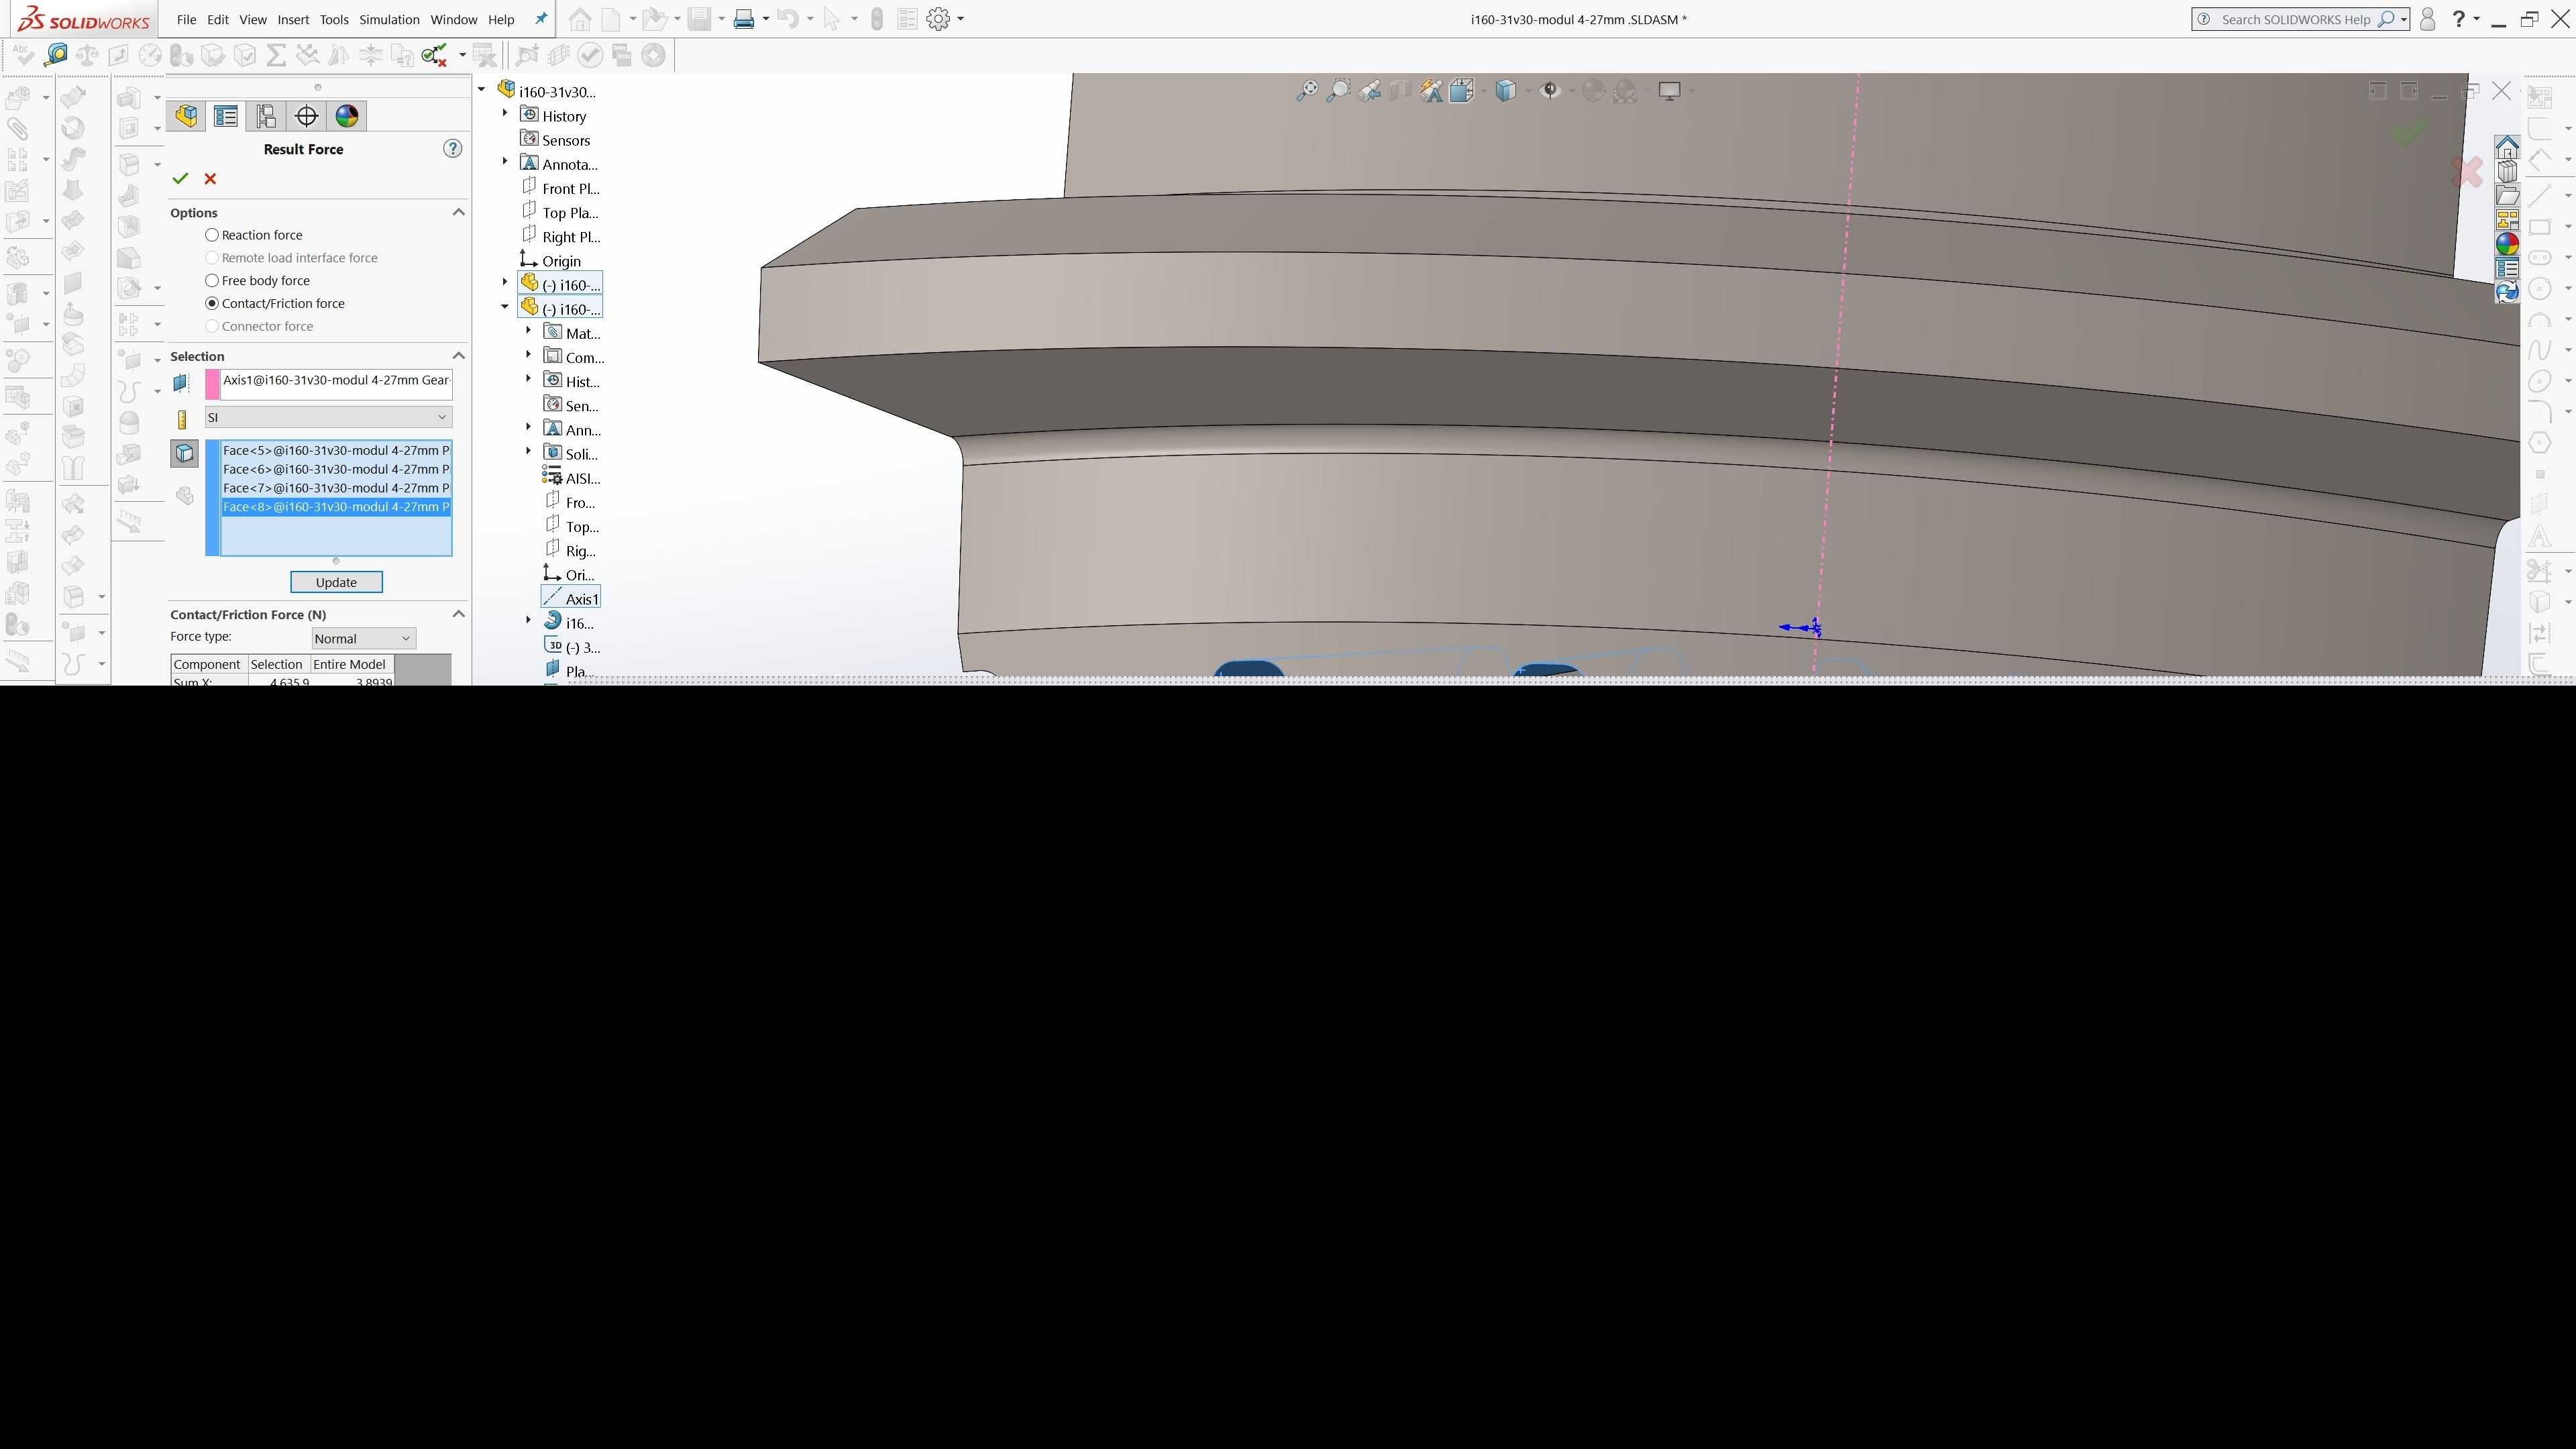Image resolution: width=2576 pixels, height=1449 pixels.
Task: Cancel Result Force with red X
Action: 210,178
